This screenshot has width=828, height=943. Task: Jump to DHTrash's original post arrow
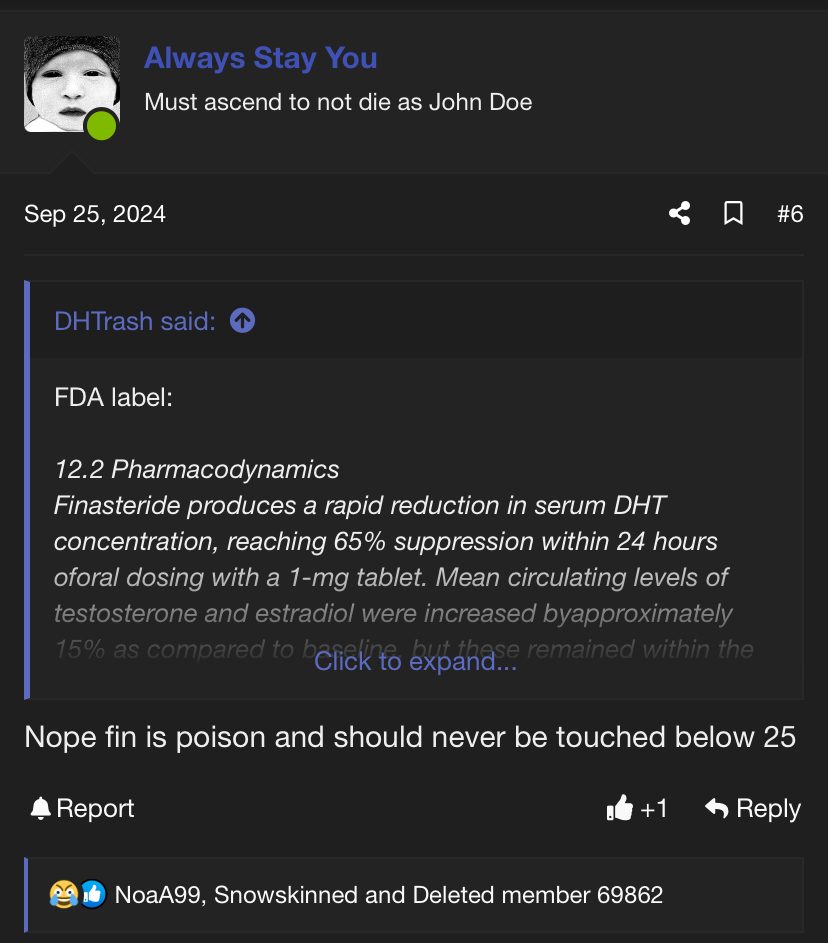coord(242,321)
